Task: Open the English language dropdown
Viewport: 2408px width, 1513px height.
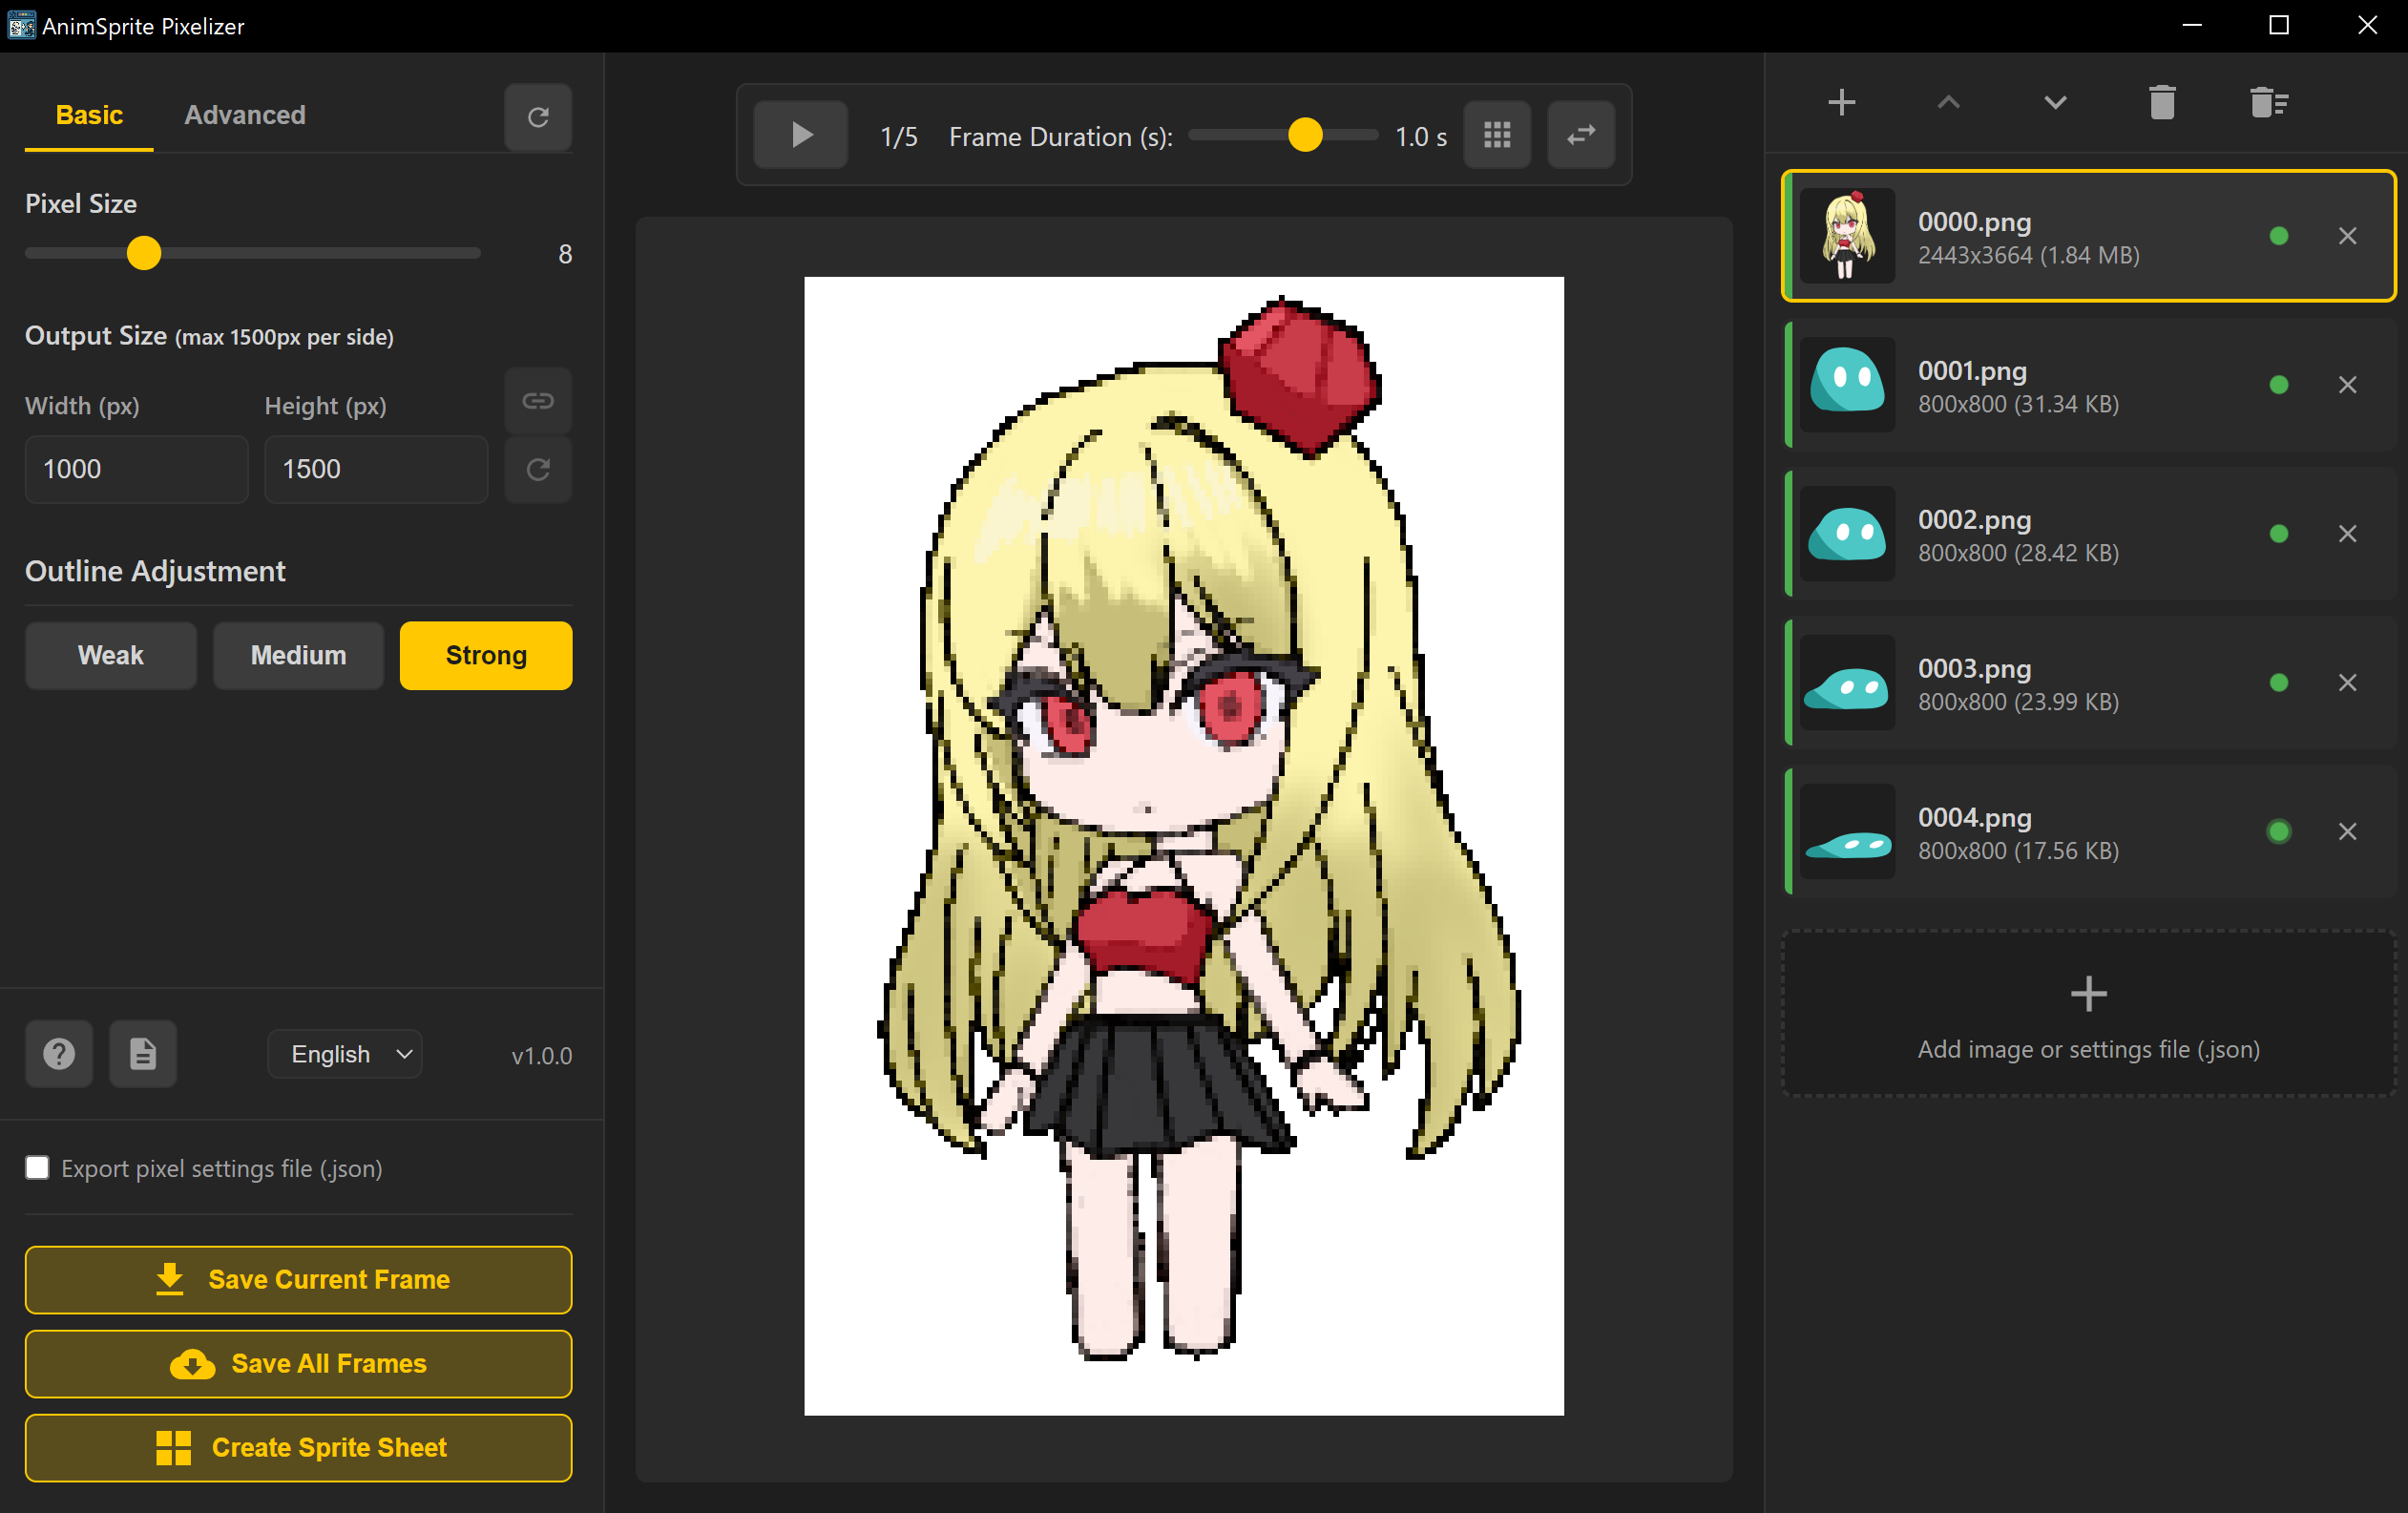Action: (344, 1053)
